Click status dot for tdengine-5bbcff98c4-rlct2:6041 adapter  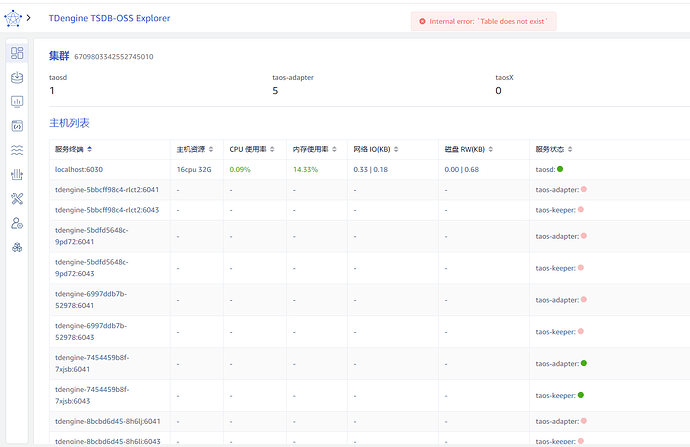coord(584,189)
